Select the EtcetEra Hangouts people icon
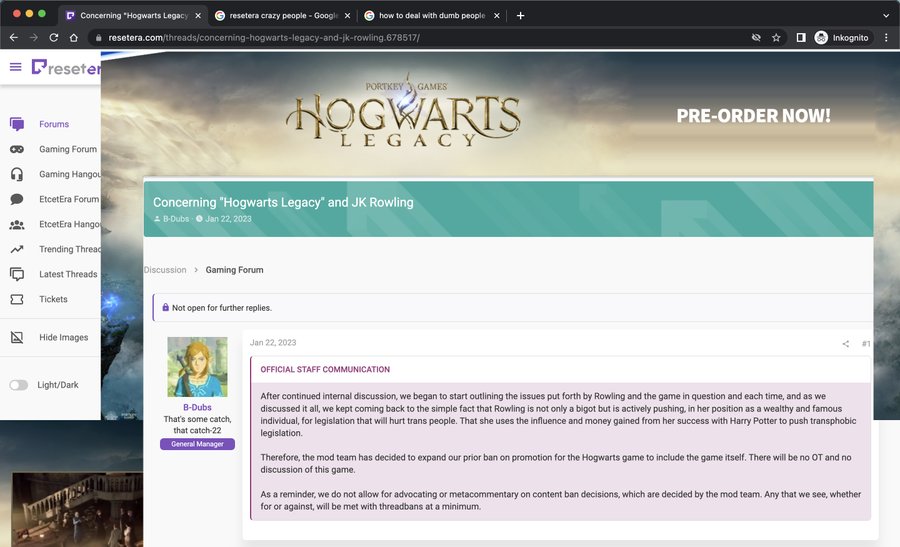 pyautogui.click(x=17, y=224)
